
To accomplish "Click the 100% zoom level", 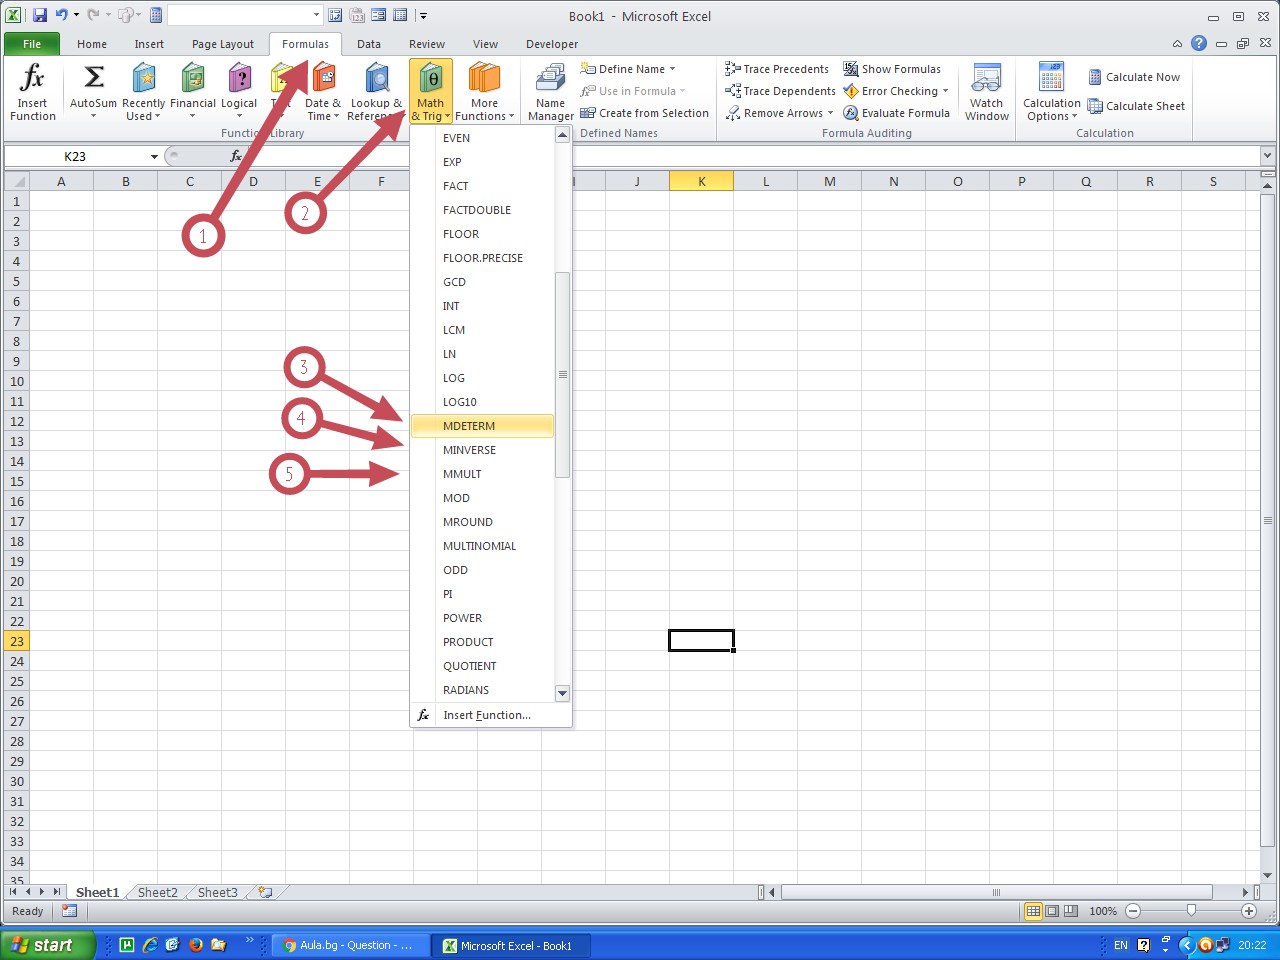I will pos(1103,911).
